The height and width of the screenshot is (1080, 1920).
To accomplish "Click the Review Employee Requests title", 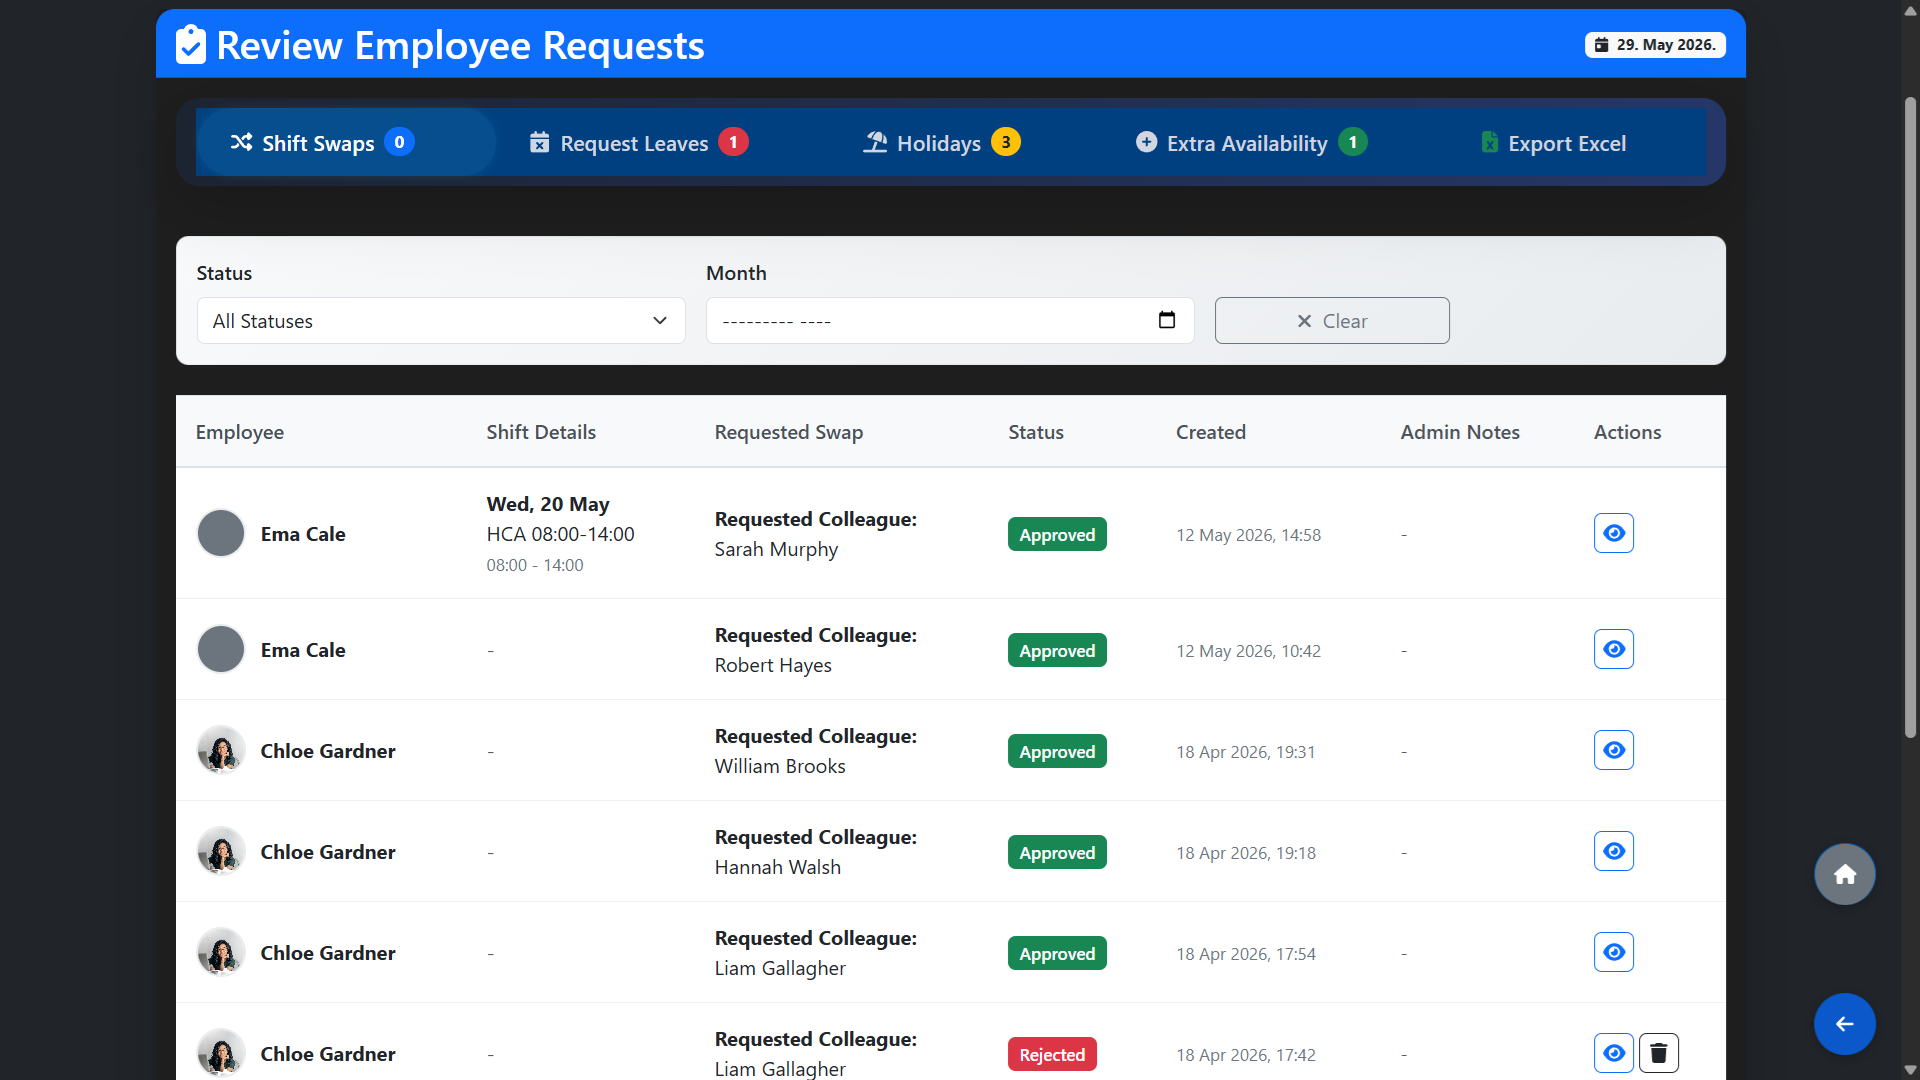I will tap(460, 45).
